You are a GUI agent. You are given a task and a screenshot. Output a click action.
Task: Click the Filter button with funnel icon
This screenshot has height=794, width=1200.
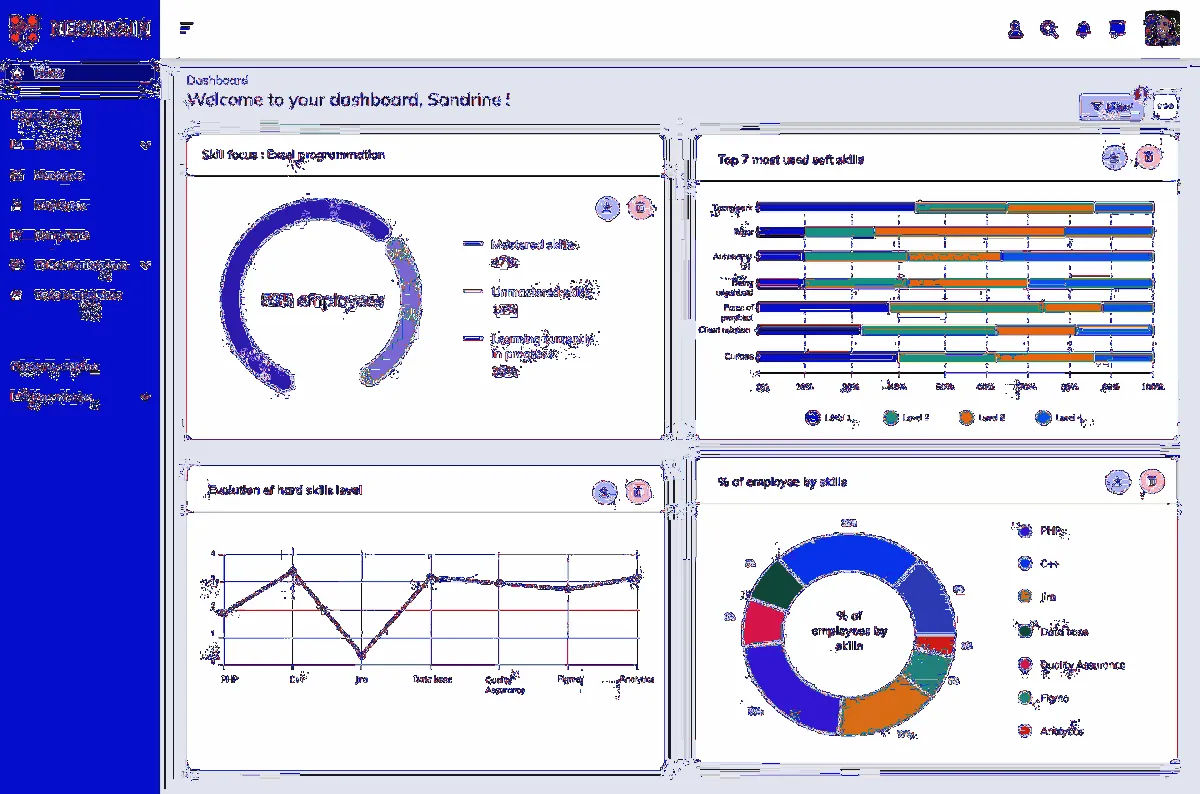(1112, 107)
